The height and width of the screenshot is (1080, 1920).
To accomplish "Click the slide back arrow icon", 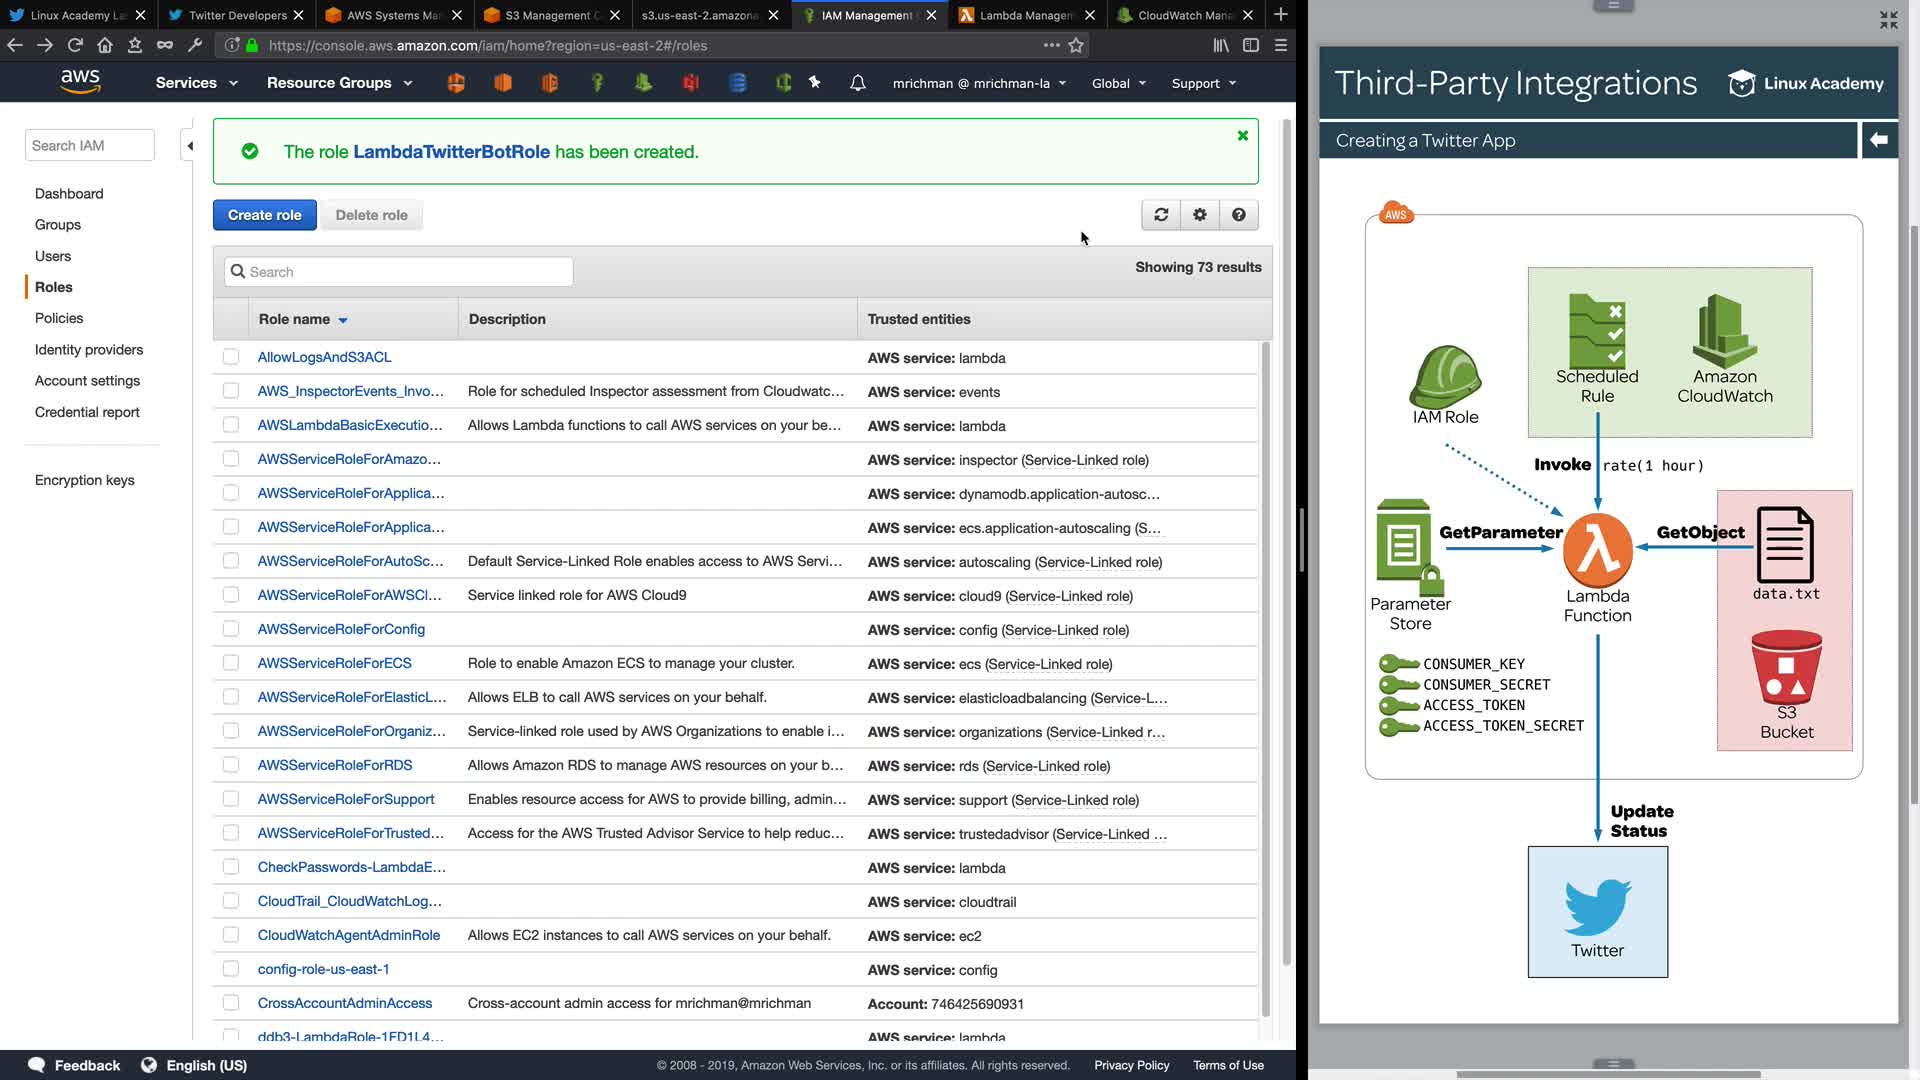I will point(1878,140).
